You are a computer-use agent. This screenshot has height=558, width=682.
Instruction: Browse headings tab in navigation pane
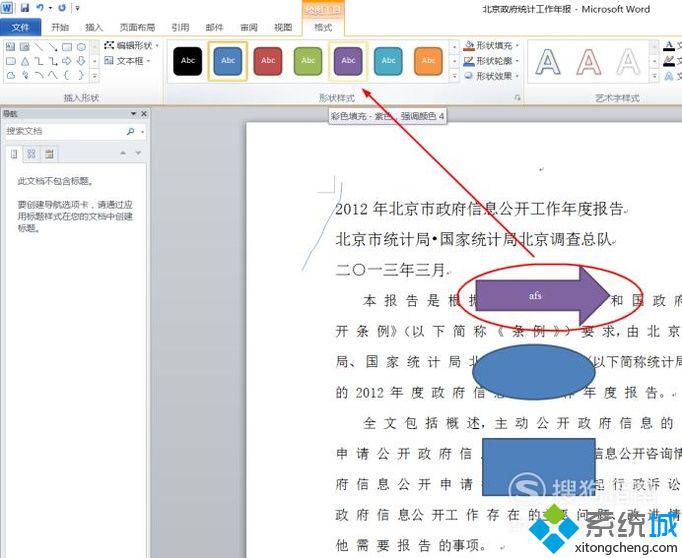(x=14, y=154)
